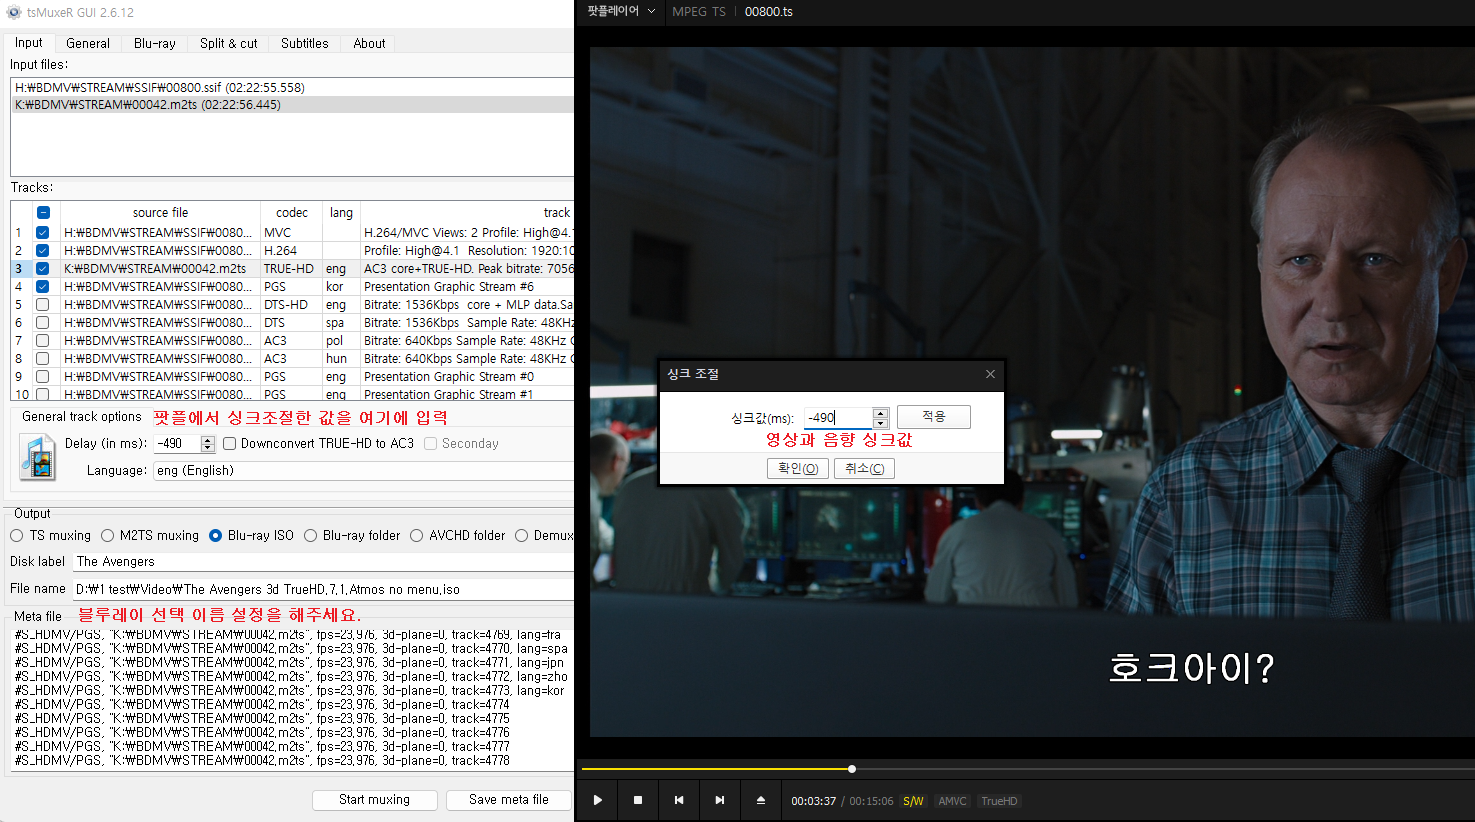Close the sync adjustment dialog

(x=990, y=374)
